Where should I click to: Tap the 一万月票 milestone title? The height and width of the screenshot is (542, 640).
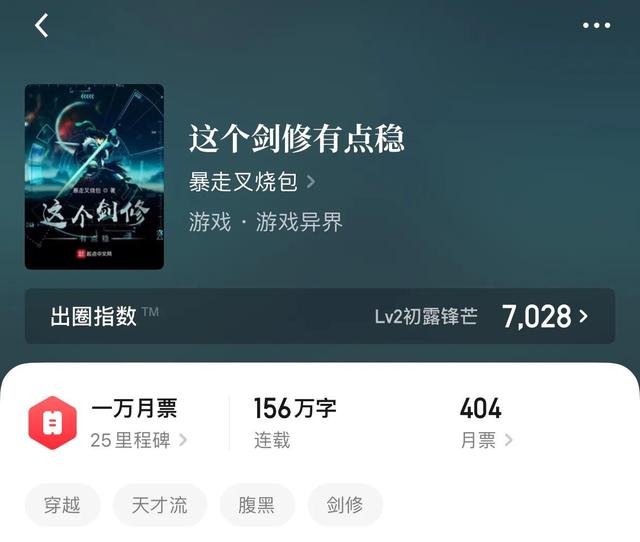pyautogui.click(x=134, y=408)
